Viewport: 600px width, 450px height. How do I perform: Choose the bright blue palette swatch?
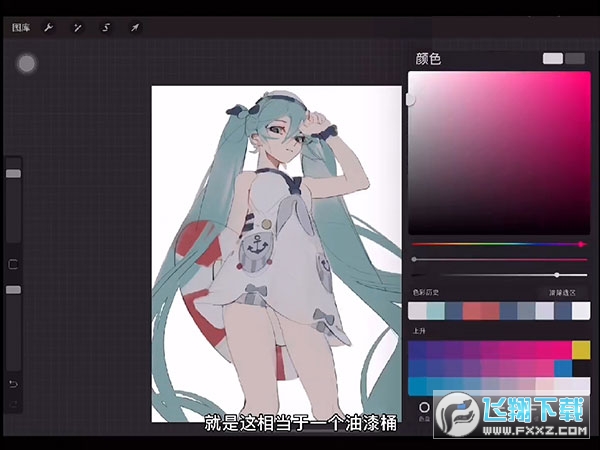click(x=563, y=368)
